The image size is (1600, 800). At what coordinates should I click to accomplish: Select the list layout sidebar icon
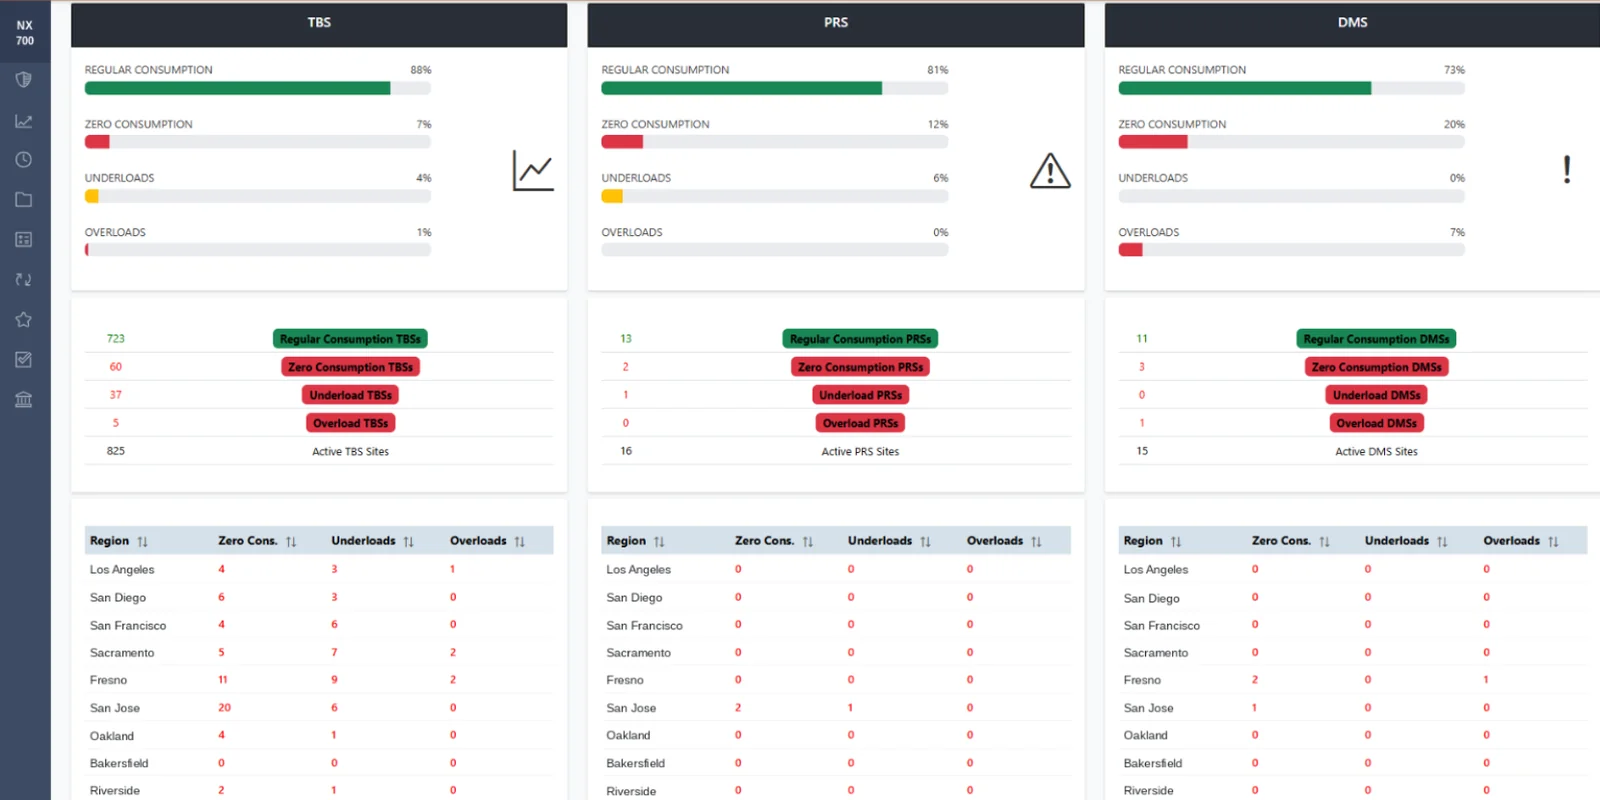[24, 240]
